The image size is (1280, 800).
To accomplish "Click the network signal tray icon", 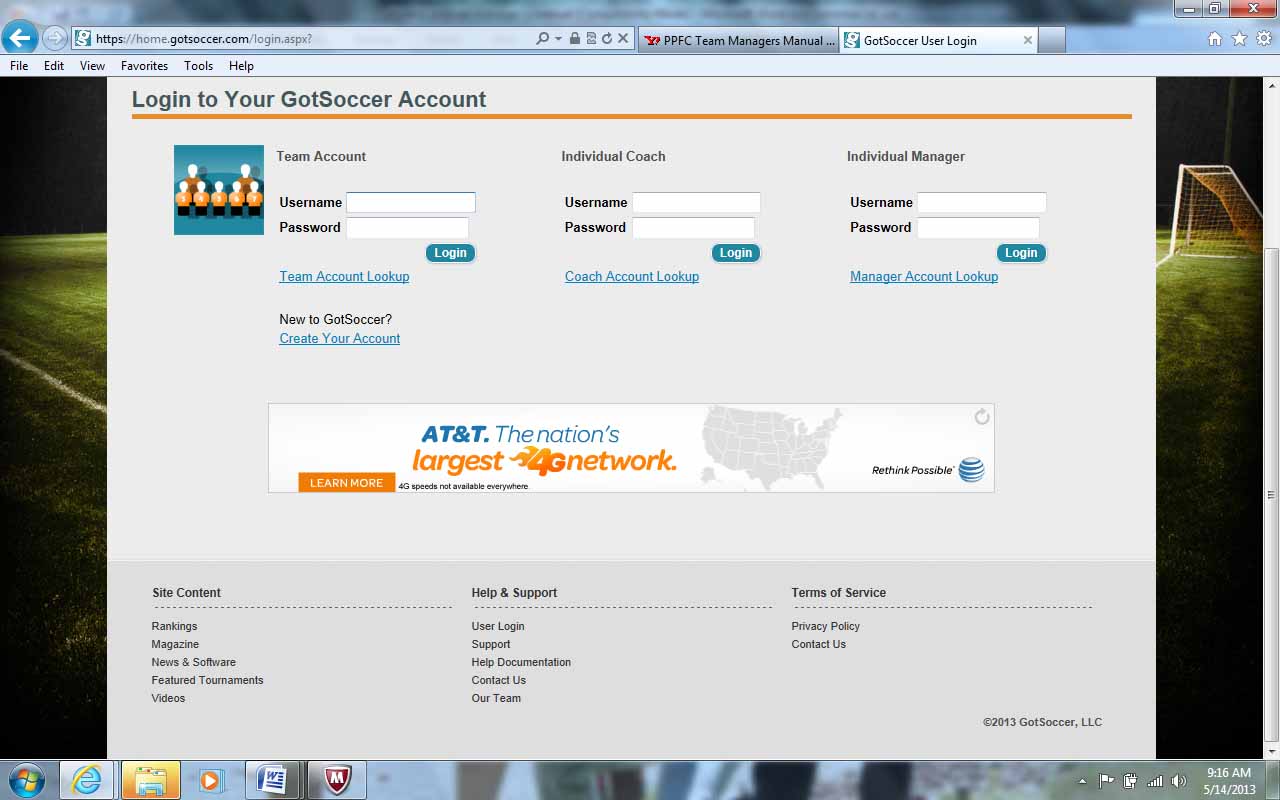I will [x=1155, y=781].
